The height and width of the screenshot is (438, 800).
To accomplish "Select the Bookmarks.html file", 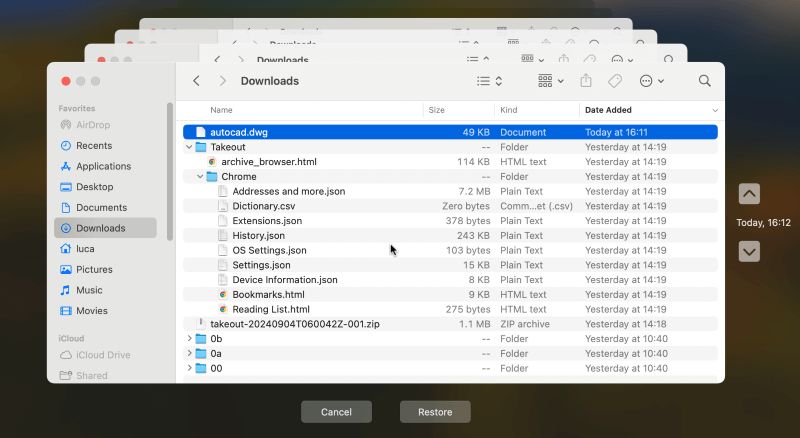I will coord(451,295).
